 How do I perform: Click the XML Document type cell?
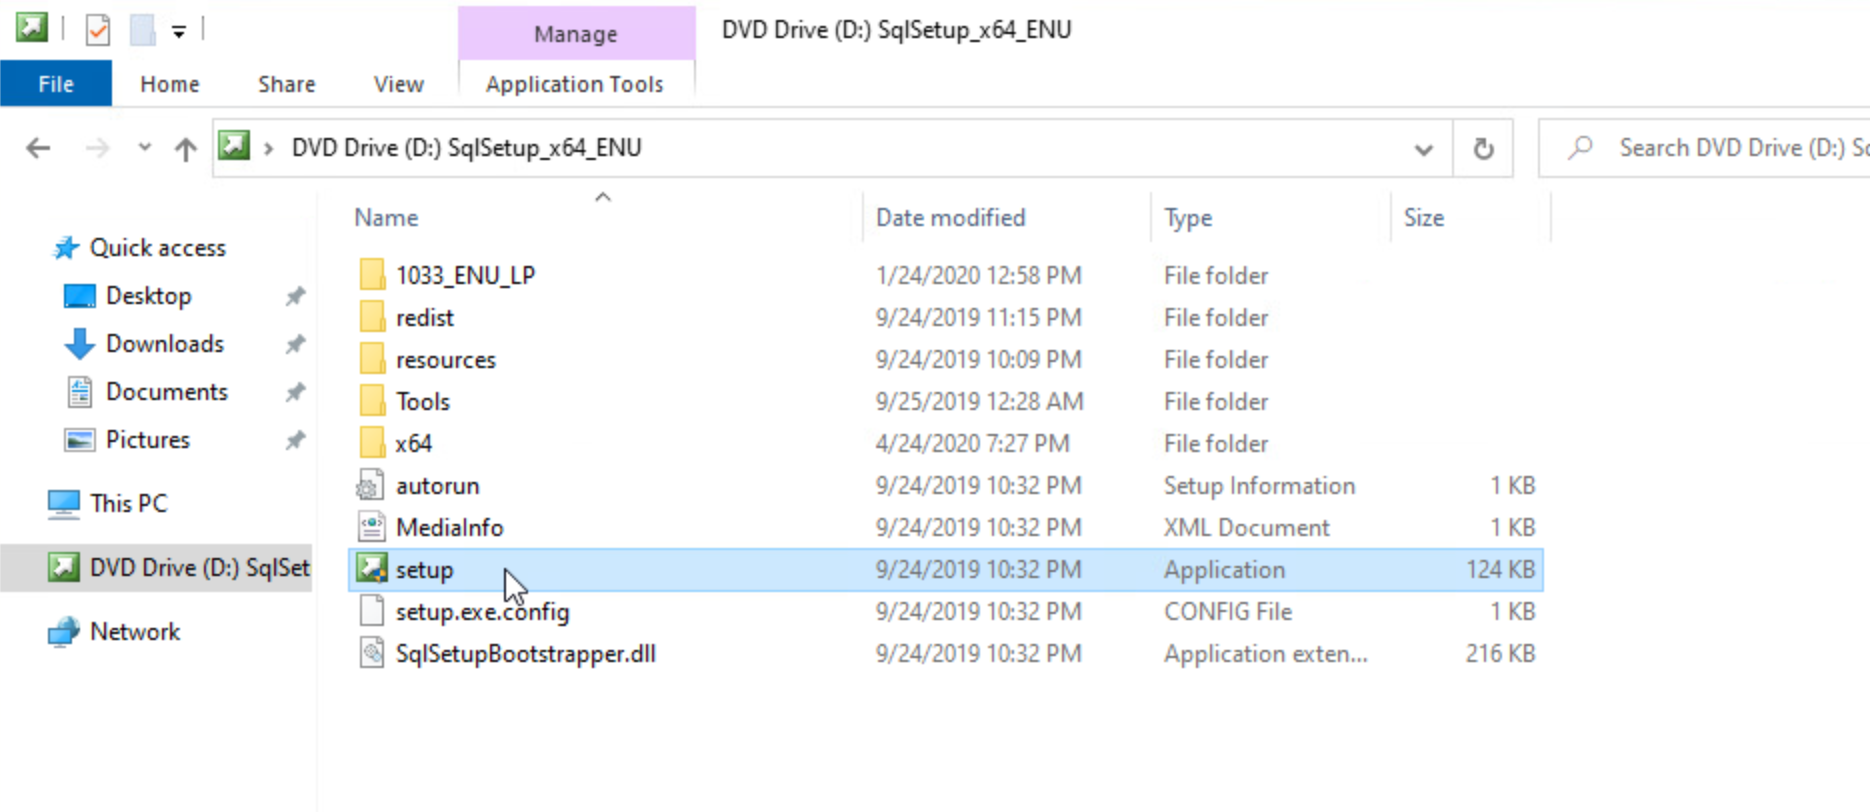1247,527
